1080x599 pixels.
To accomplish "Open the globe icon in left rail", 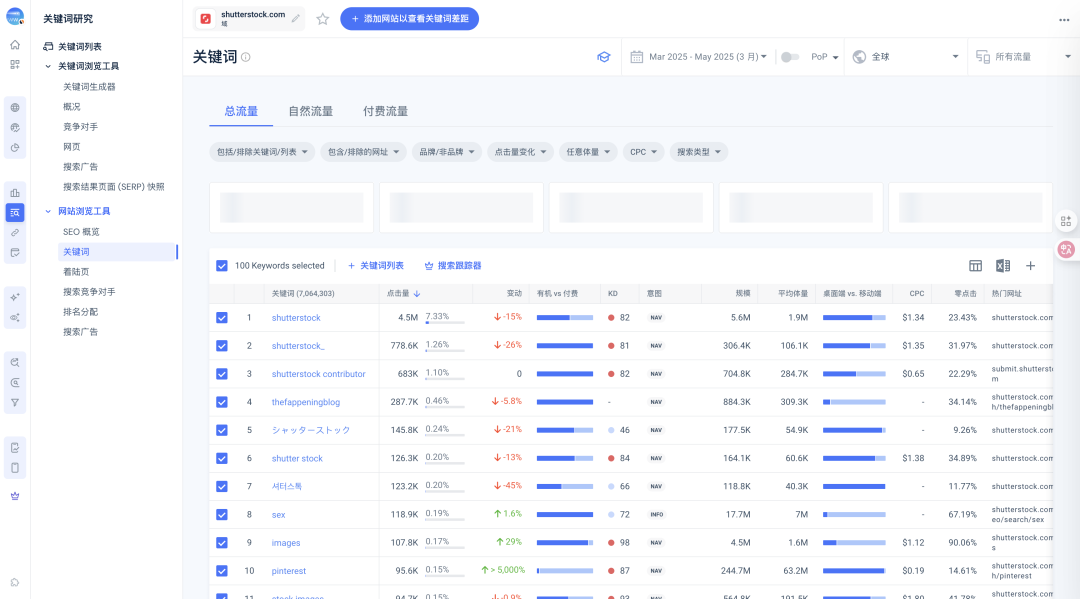I will pos(14,107).
